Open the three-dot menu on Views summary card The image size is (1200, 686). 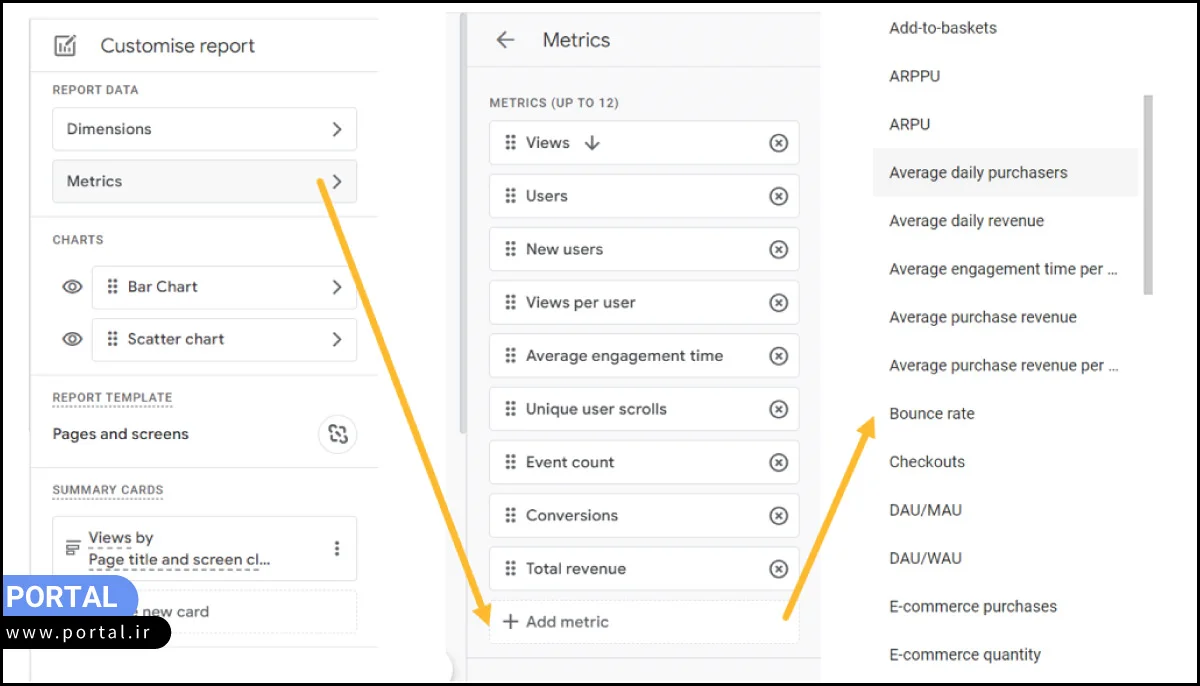pos(337,548)
